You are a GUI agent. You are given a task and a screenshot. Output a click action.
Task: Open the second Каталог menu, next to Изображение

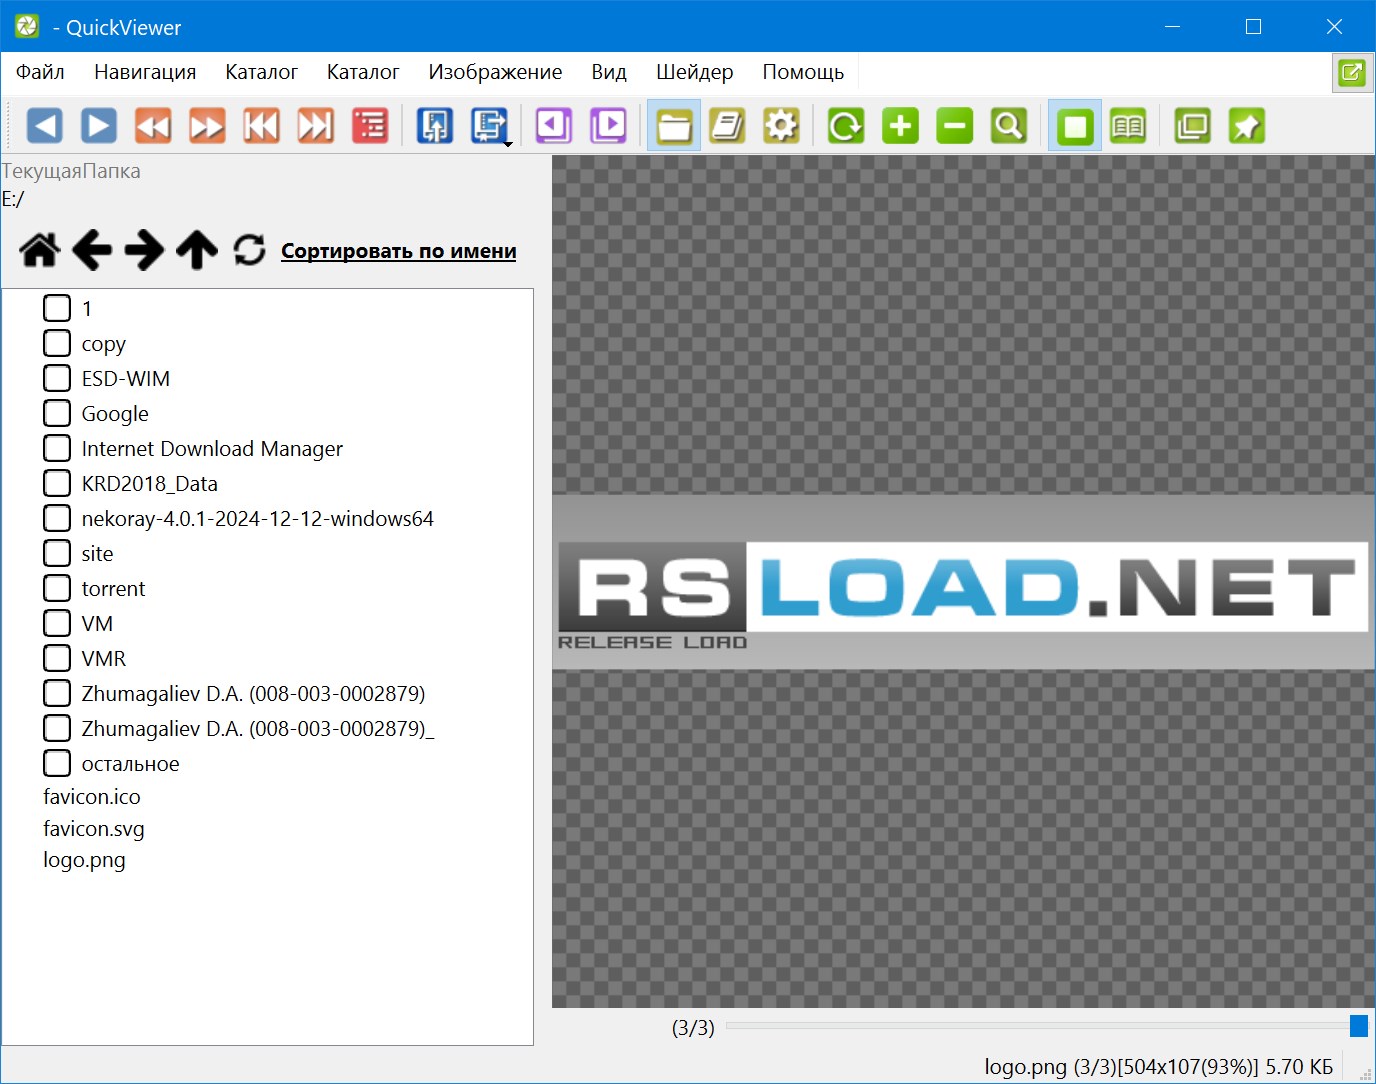363,72
